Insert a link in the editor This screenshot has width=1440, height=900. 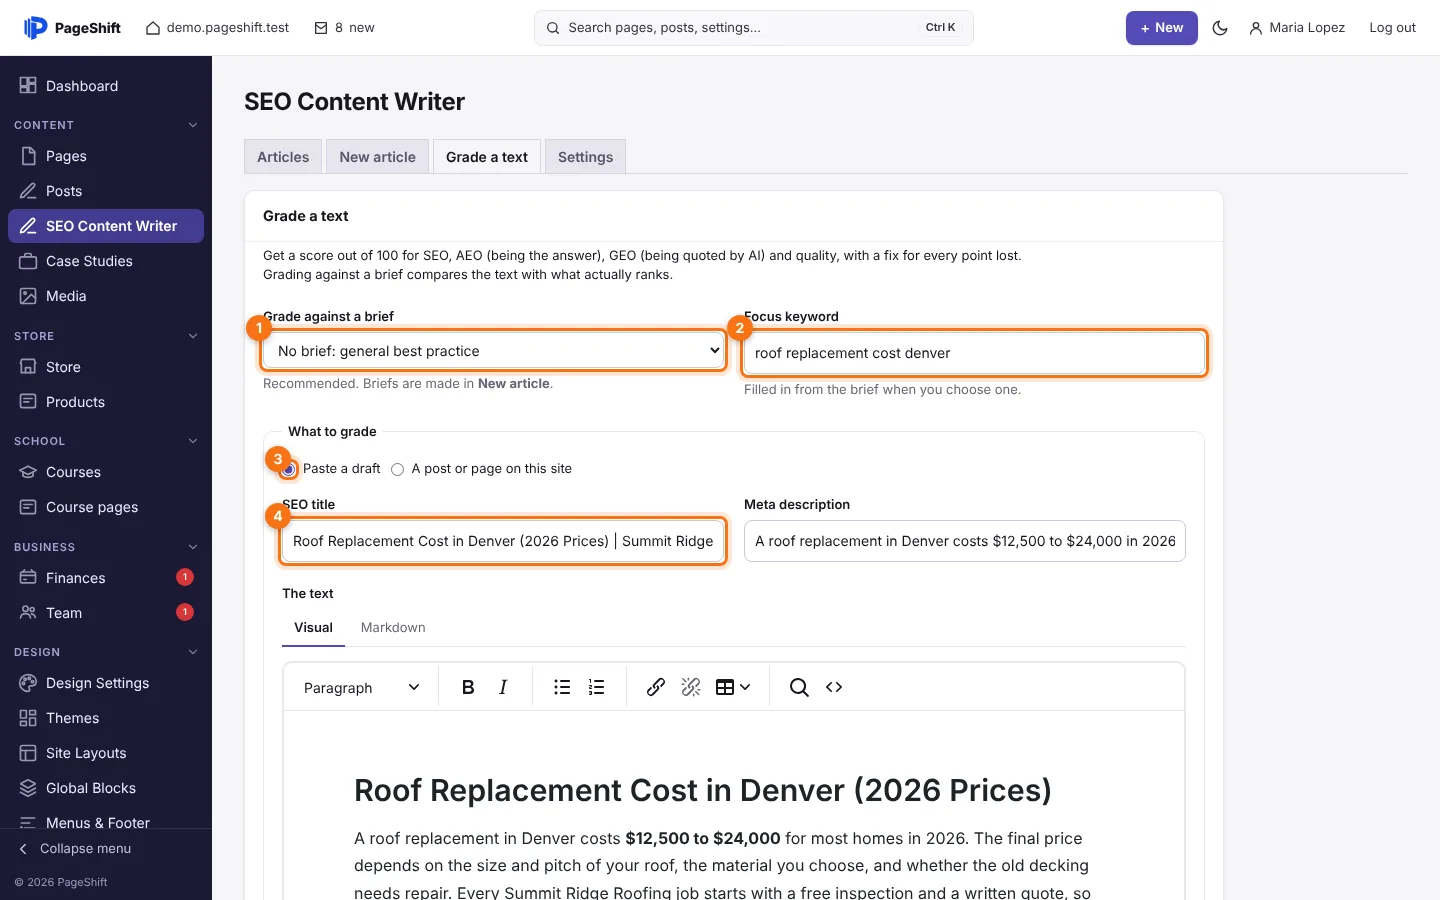point(656,687)
